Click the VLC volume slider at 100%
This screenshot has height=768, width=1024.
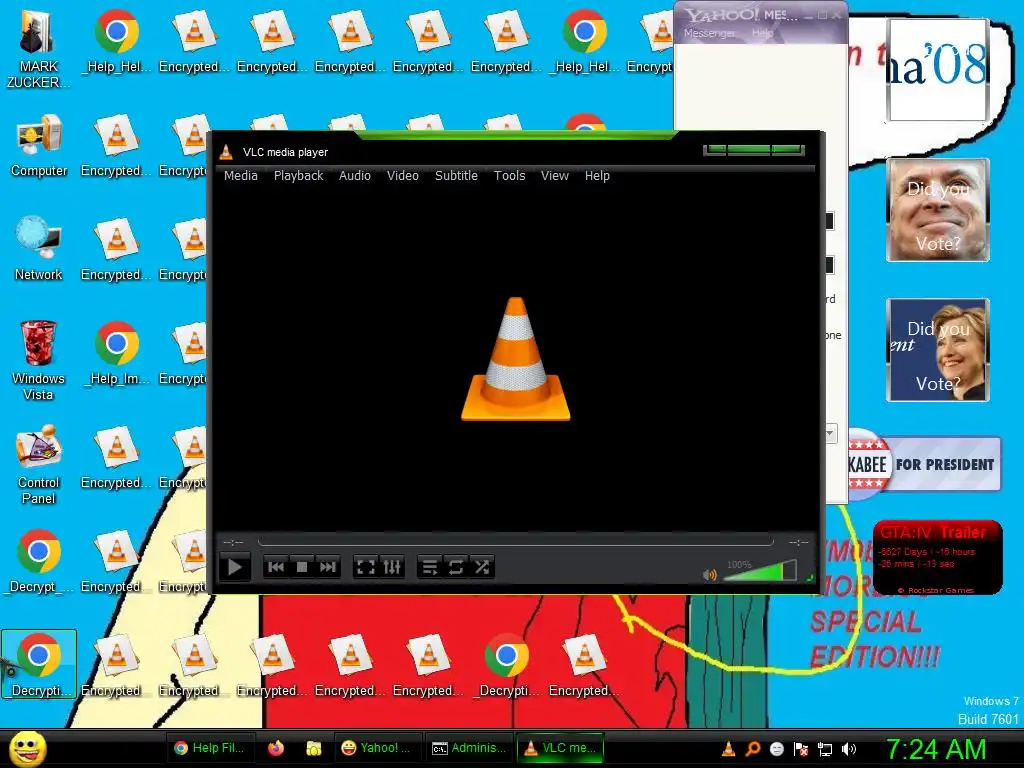(x=760, y=571)
